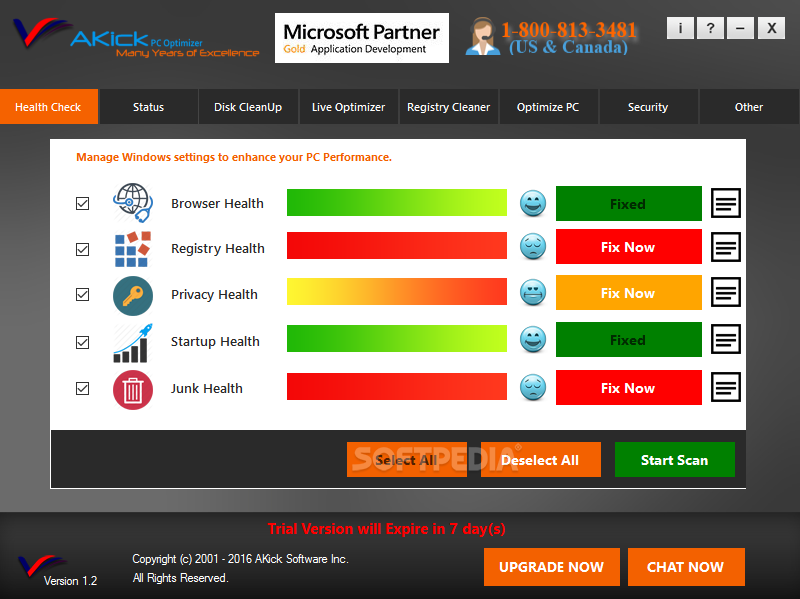Click the trial expiry notice text
This screenshot has height=599, width=800.
(387, 529)
